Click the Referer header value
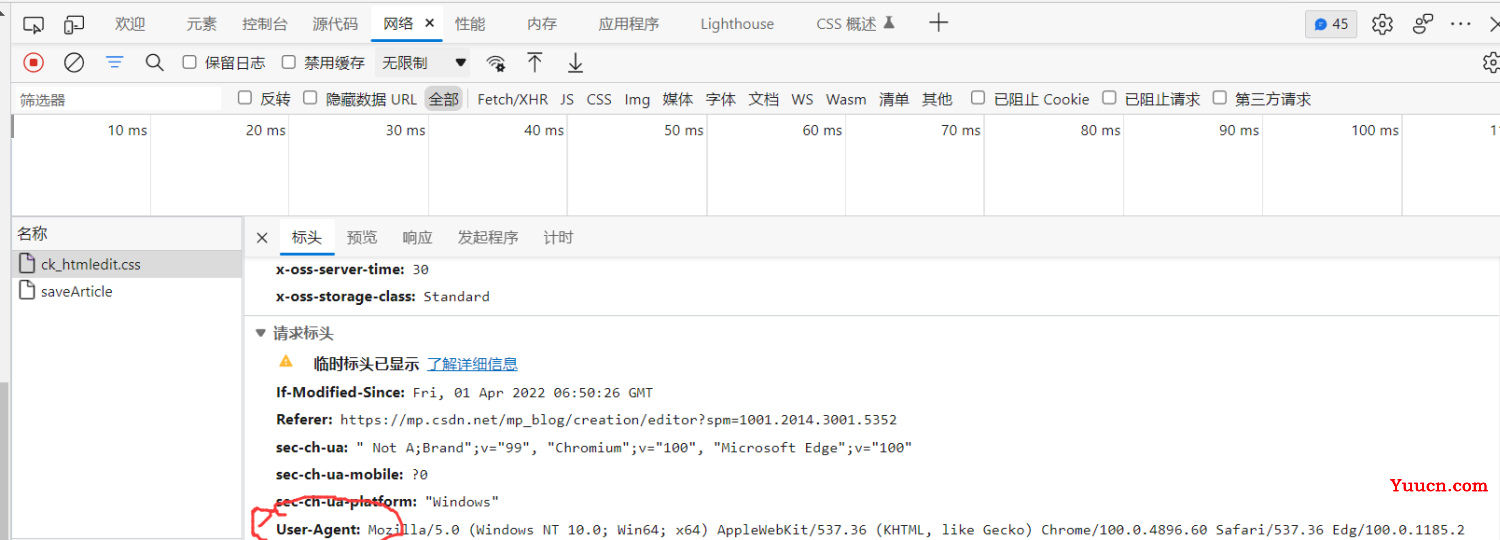1500x540 pixels. [618, 420]
